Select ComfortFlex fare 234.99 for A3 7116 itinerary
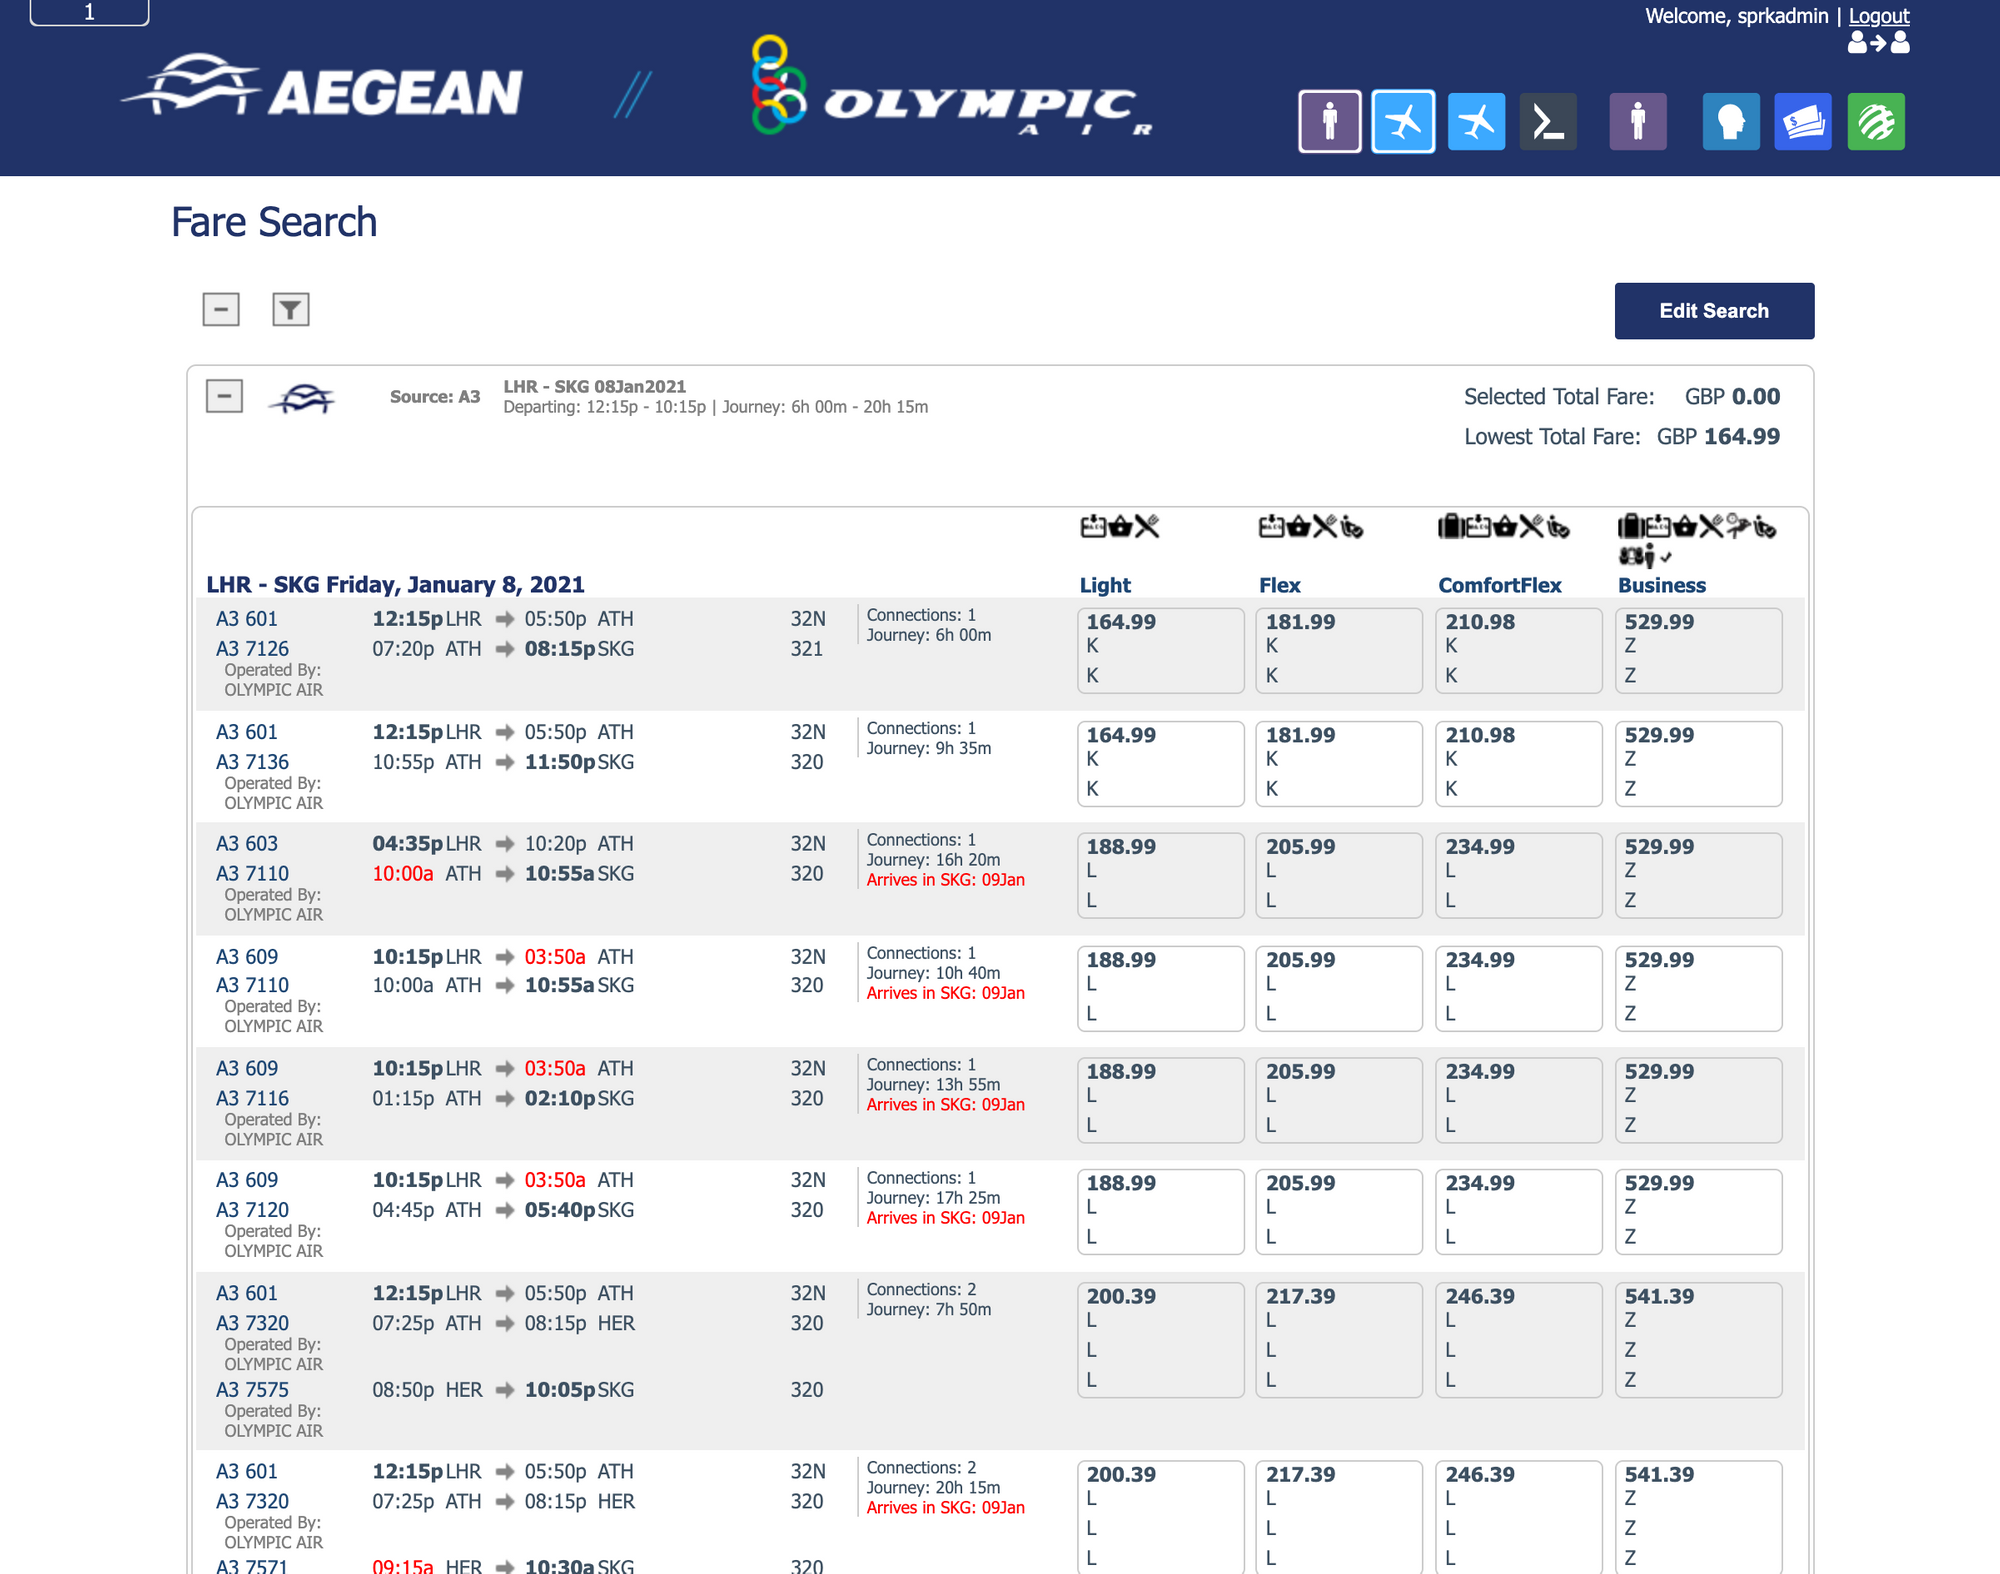Screen dimensions: 2000x1574 [1518, 1099]
